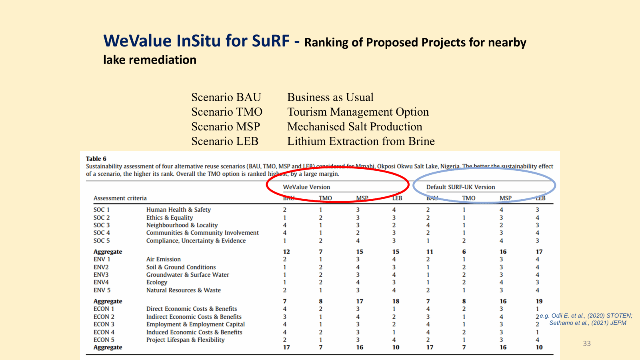
Task: Click 'Human Health & Safety' row label
Action: [178, 209]
